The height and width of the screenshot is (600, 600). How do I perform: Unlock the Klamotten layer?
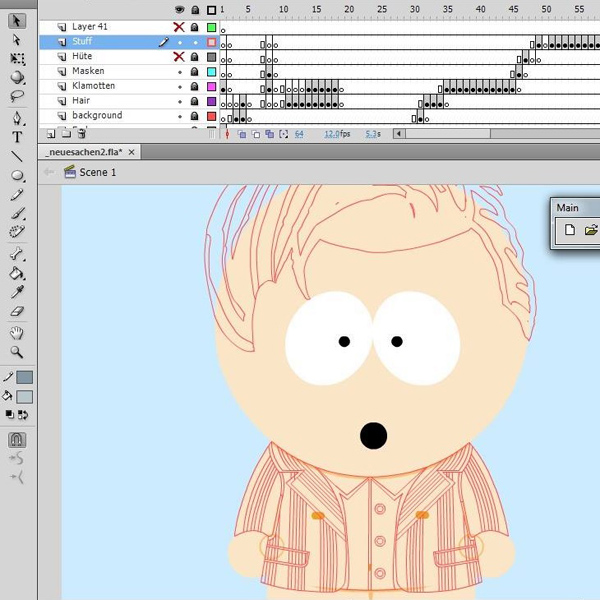pyautogui.click(x=195, y=86)
